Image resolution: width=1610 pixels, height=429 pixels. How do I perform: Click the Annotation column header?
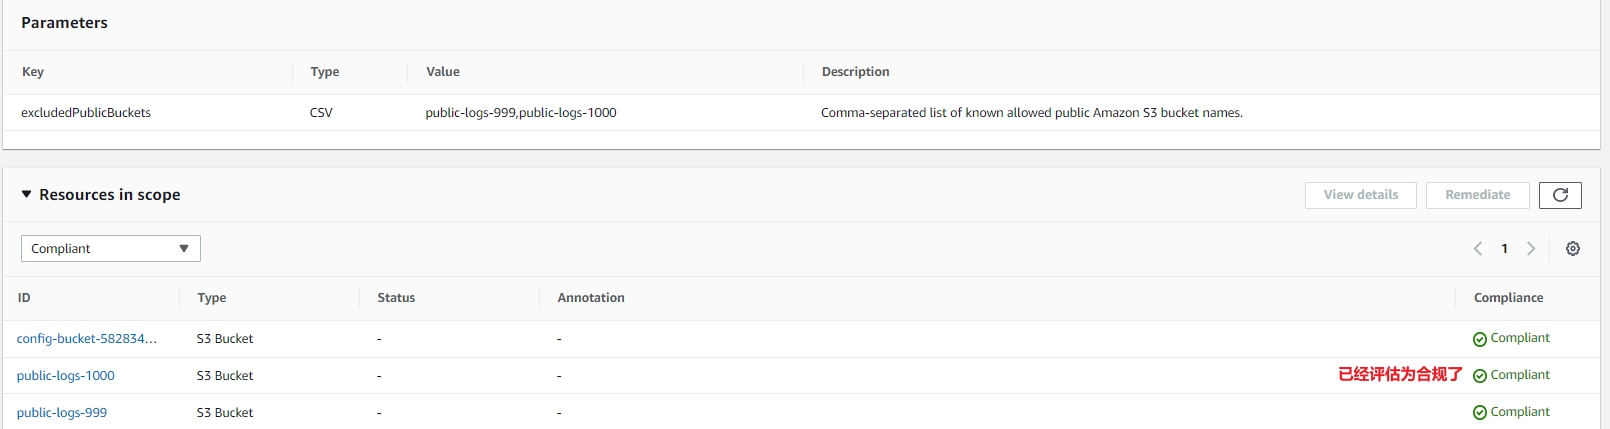point(591,298)
